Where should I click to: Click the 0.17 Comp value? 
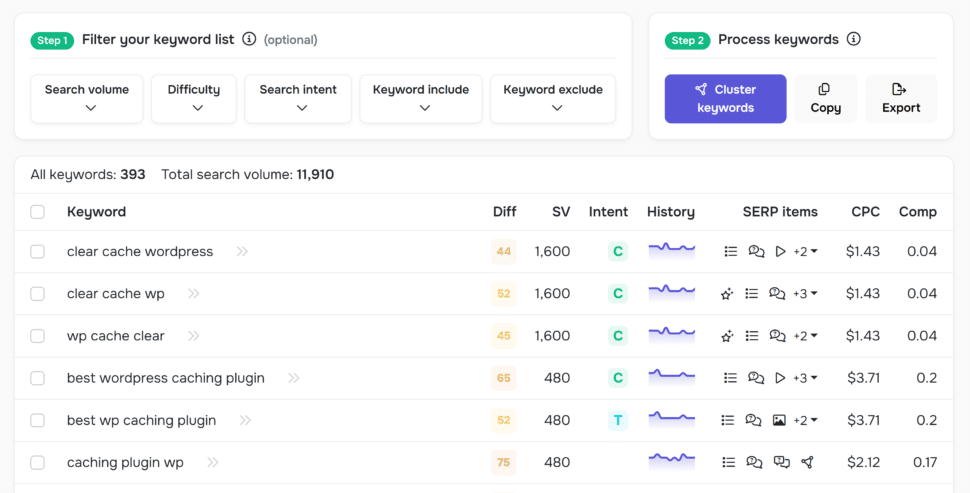coord(925,462)
